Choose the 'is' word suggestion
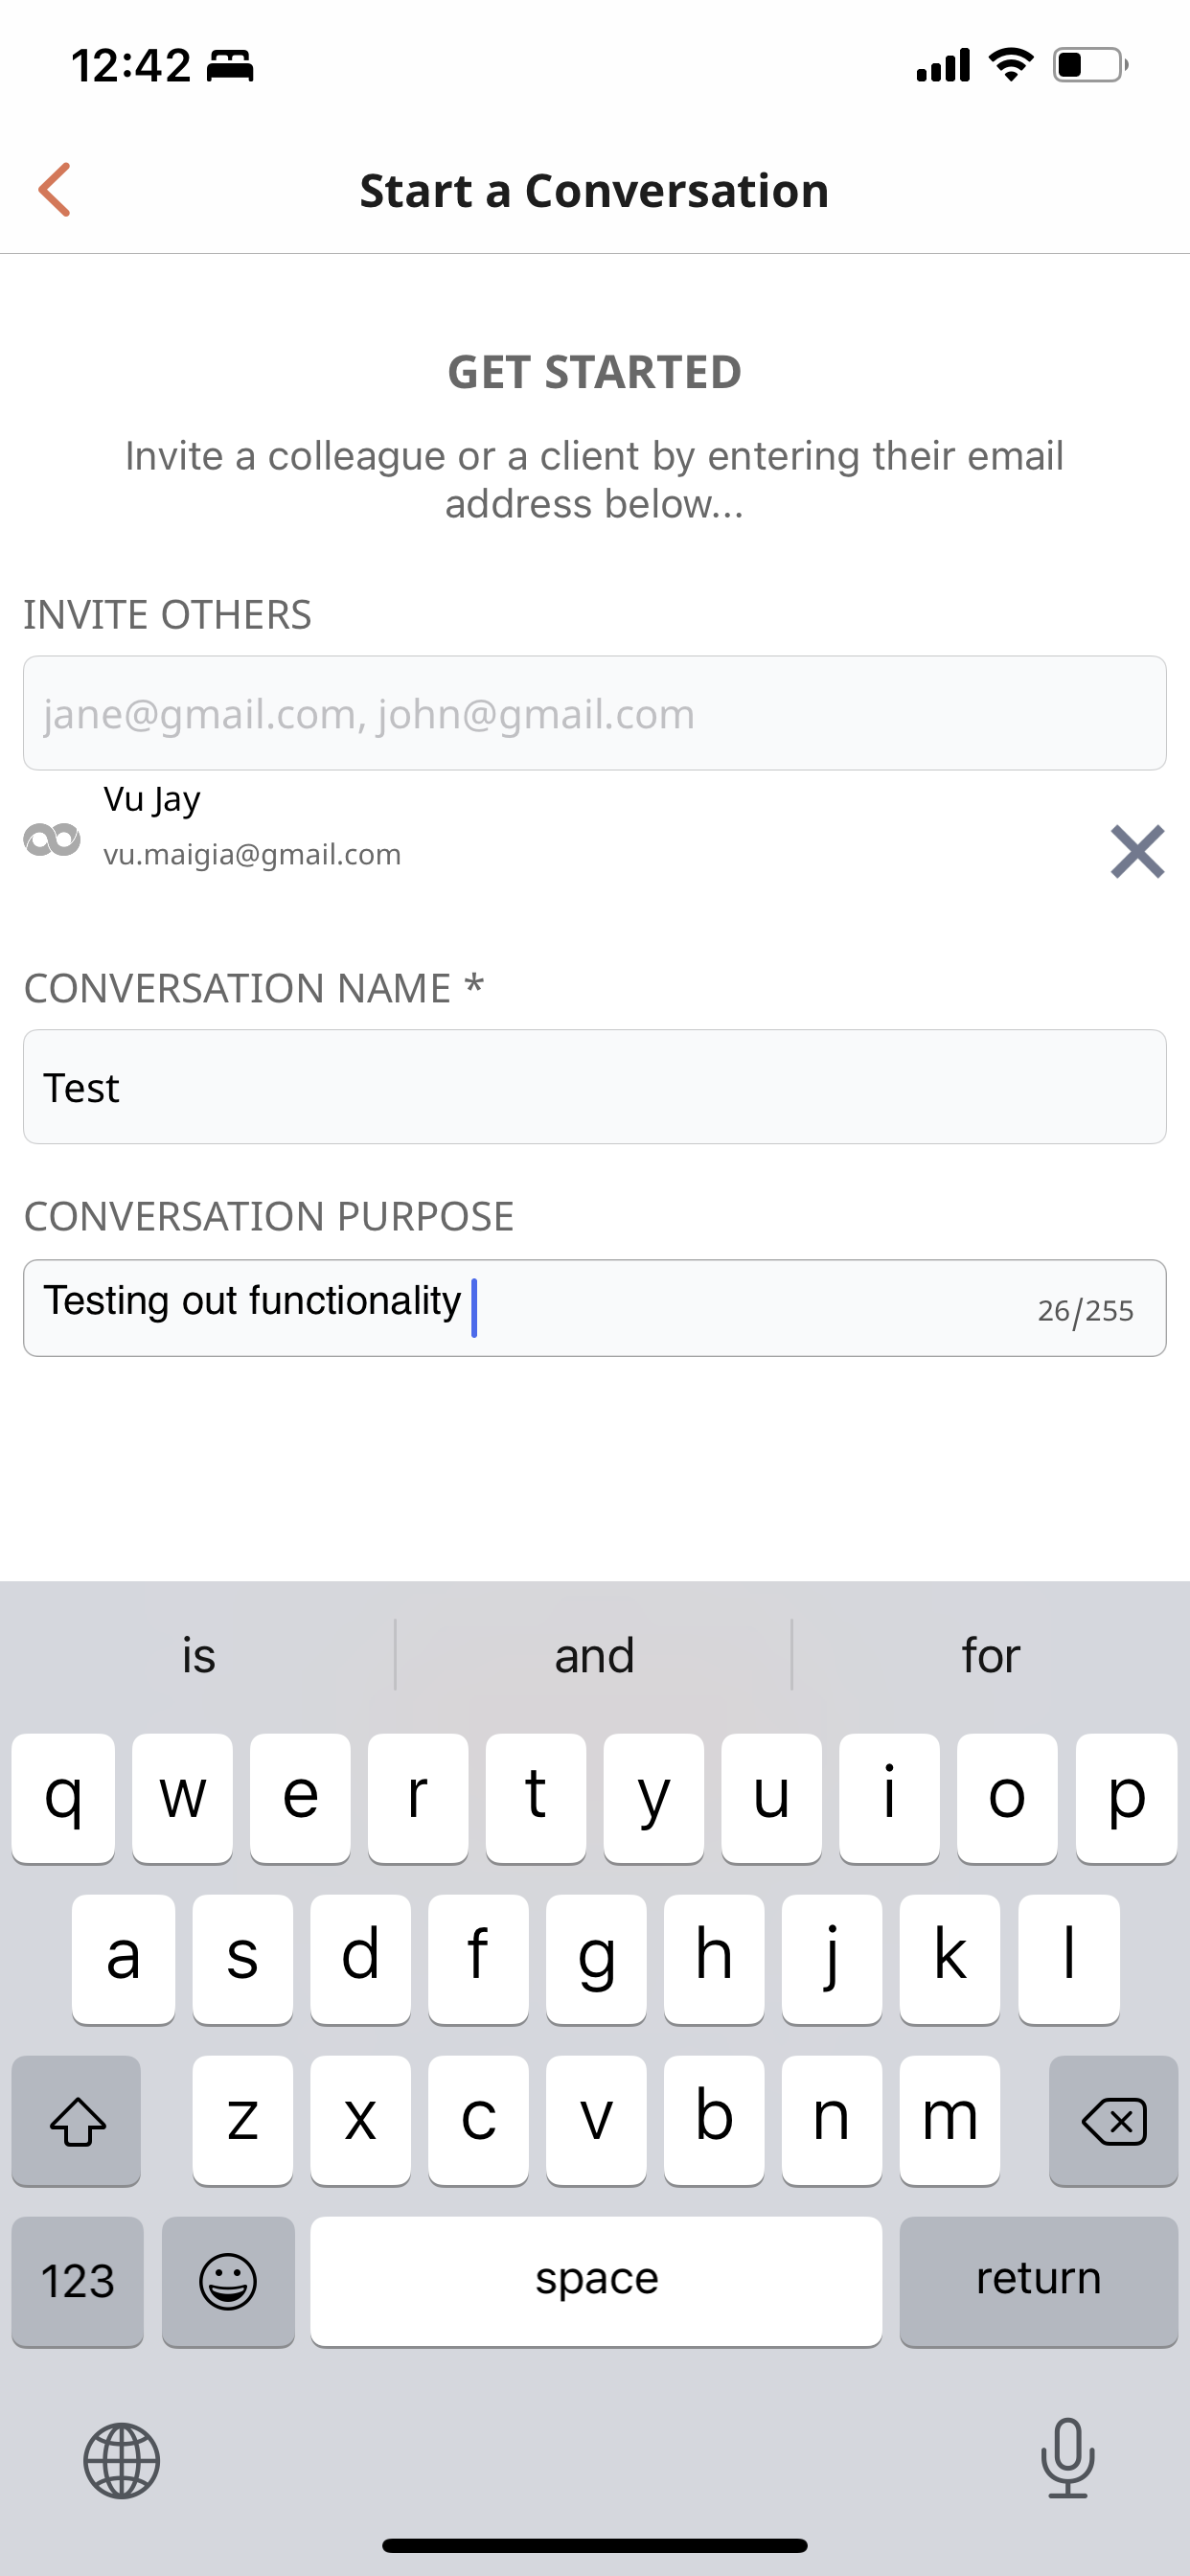Image resolution: width=1190 pixels, height=2576 pixels. pyautogui.click(x=198, y=1655)
